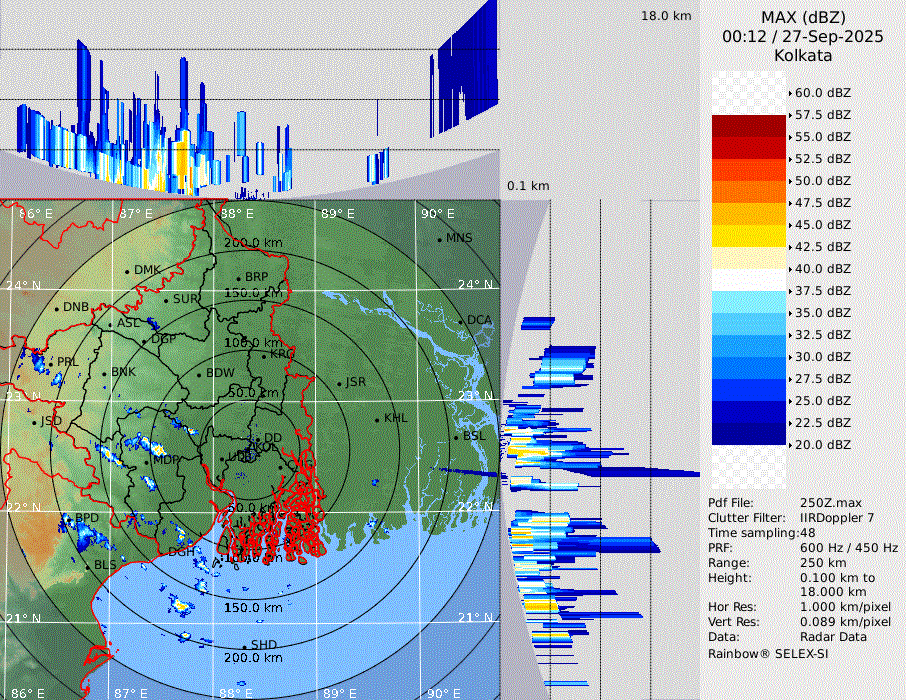This screenshot has width=906, height=700.
Task: Click the JSR station dot
Action: tap(340, 383)
